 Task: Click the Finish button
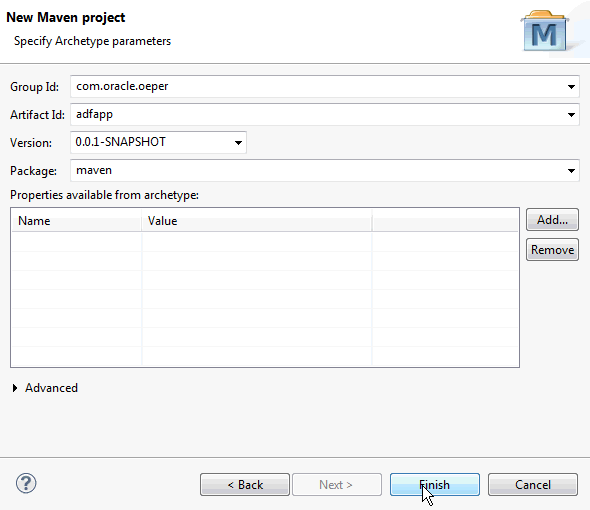click(x=435, y=484)
